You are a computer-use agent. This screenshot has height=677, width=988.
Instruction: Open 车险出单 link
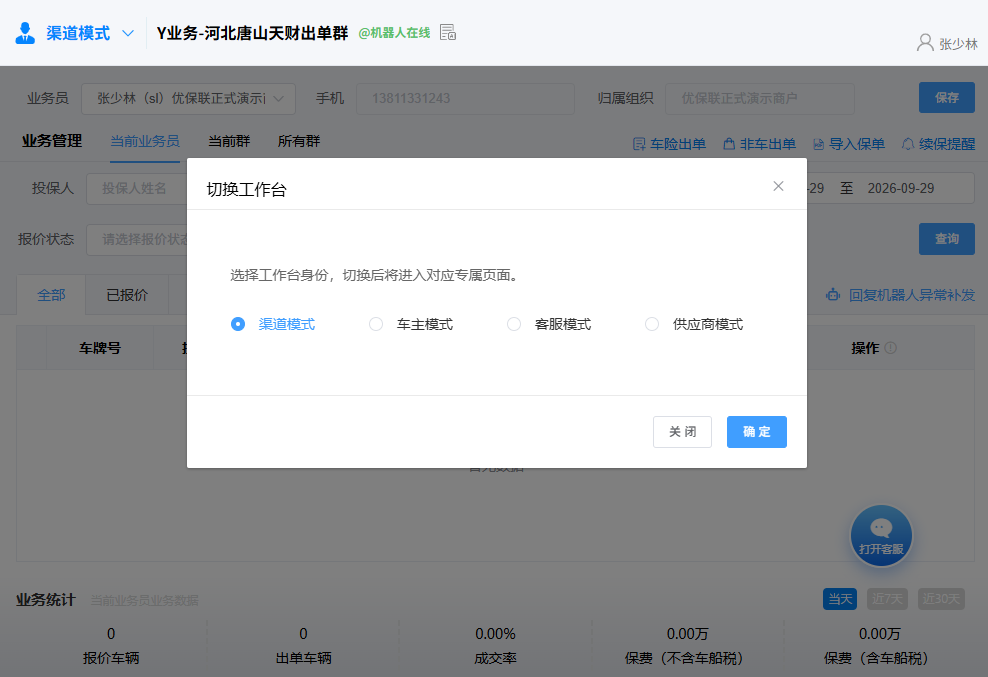677,144
